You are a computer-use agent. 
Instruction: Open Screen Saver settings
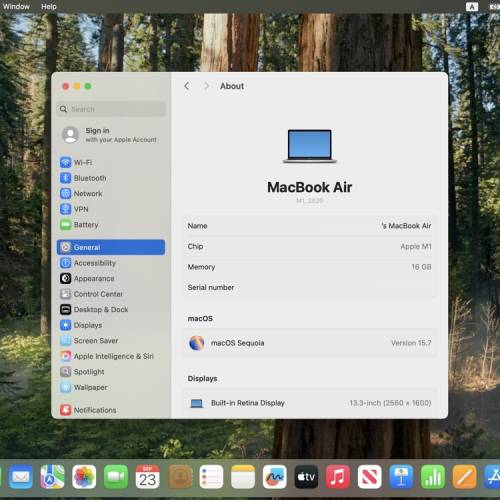111,341
